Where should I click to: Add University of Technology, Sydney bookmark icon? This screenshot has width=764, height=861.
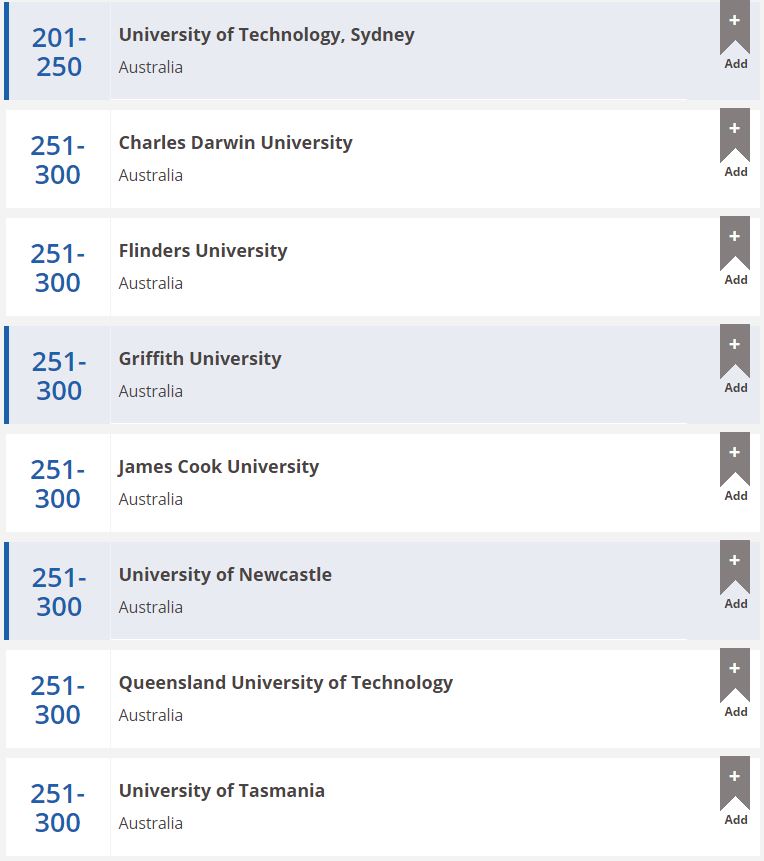pos(735,30)
